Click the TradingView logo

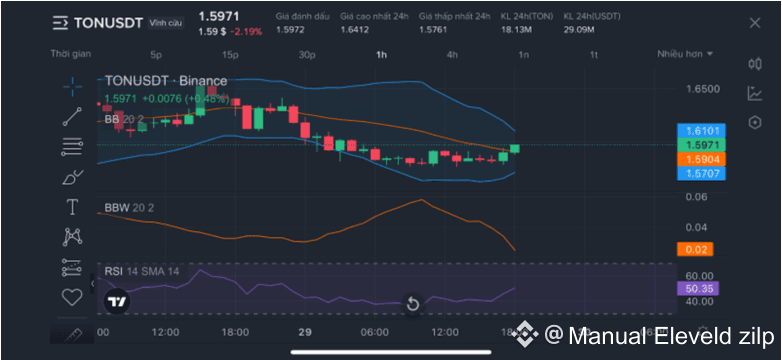117,301
